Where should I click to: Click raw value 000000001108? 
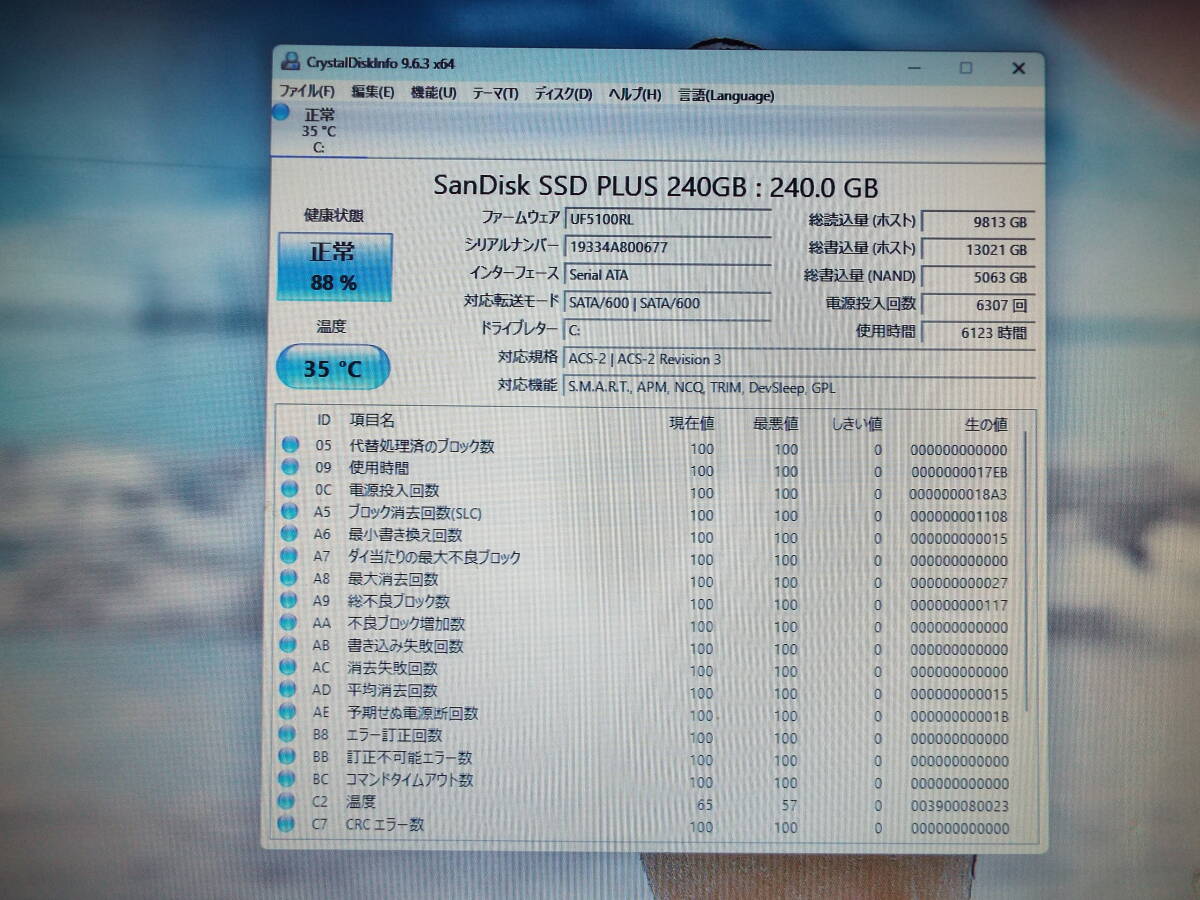[x=959, y=517]
